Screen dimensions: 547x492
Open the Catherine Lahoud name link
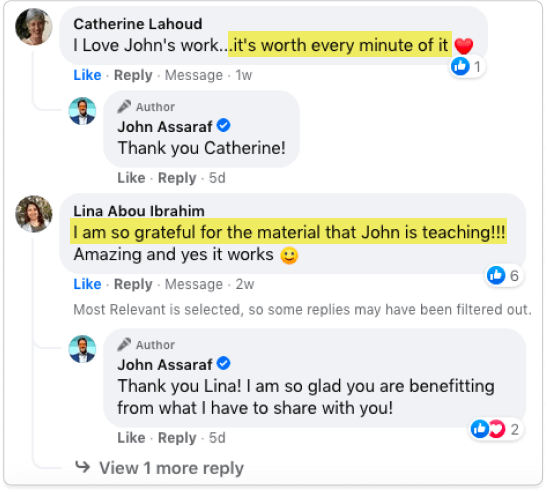point(138,24)
